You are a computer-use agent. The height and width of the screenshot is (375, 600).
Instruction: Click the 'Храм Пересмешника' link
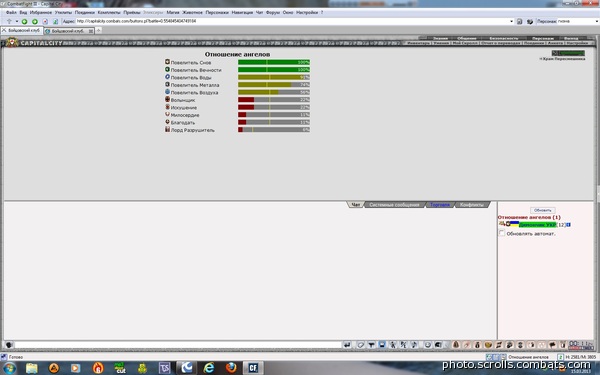[x=563, y=59]
